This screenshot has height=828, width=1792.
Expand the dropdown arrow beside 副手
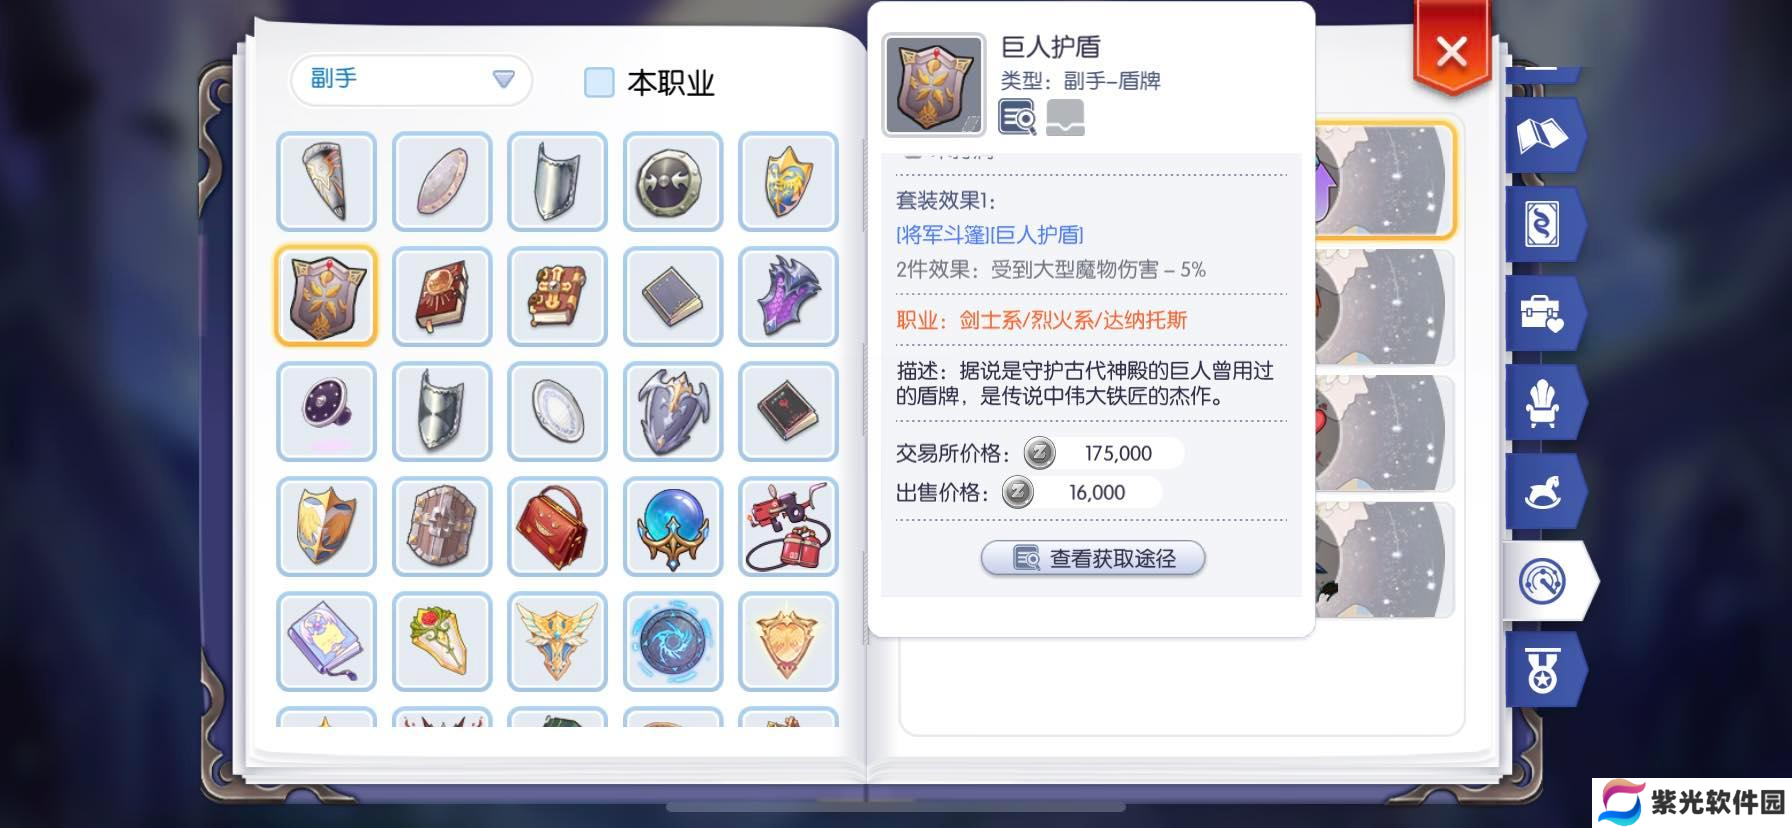(503, 79)
